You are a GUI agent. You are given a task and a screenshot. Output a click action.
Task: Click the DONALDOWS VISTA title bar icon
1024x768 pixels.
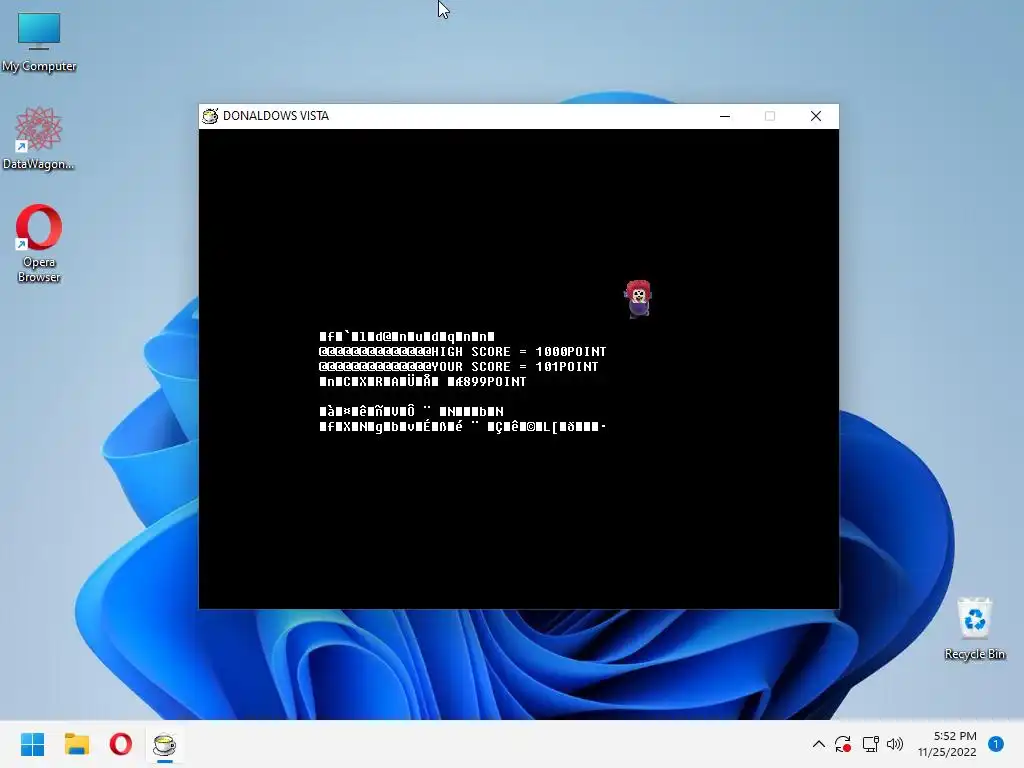point(210,116)
